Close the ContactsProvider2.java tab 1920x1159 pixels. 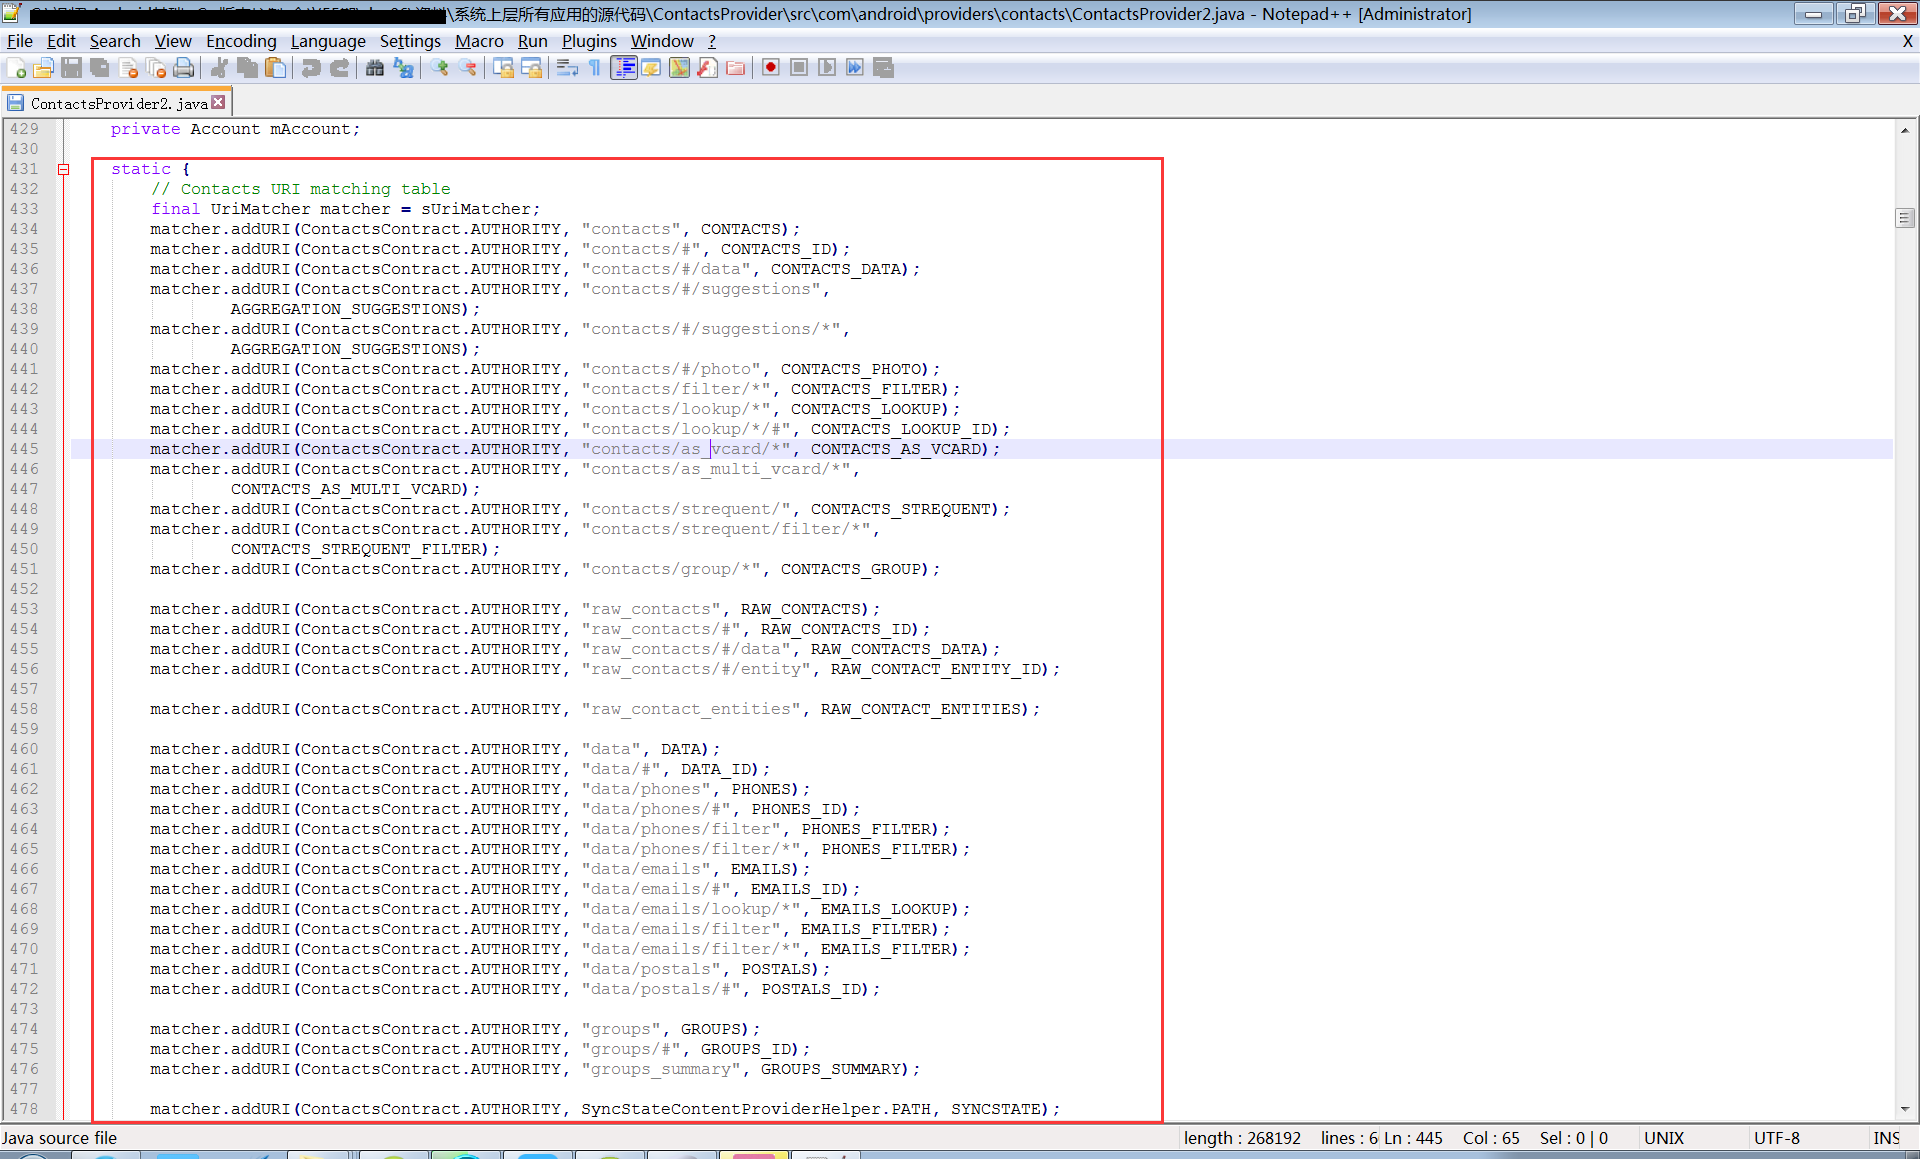click(x=219, y=102)
